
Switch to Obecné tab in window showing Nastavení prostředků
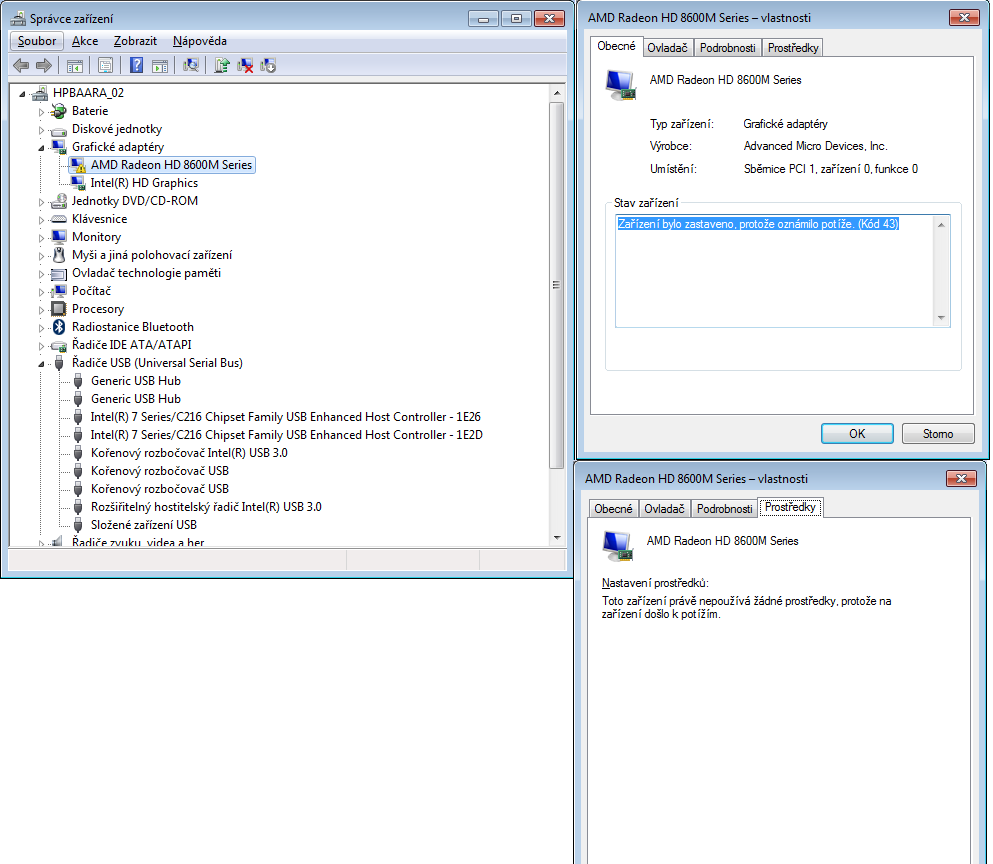tap(613, 509)
